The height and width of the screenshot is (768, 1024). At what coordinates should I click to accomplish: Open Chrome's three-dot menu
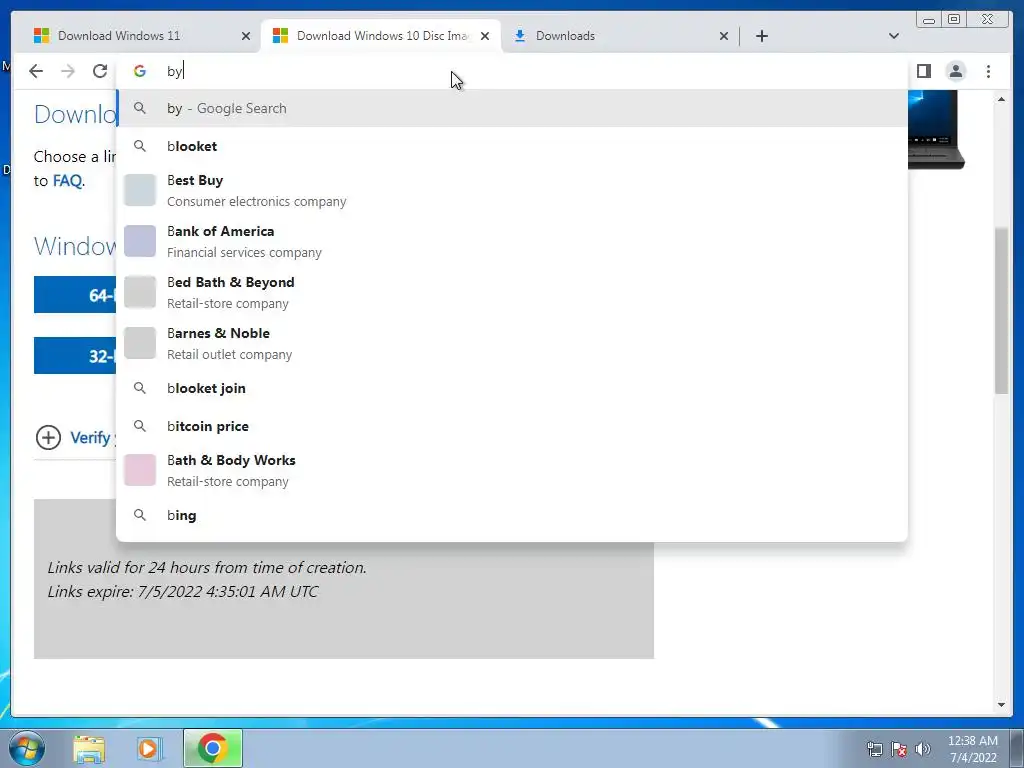pos(988,71)
